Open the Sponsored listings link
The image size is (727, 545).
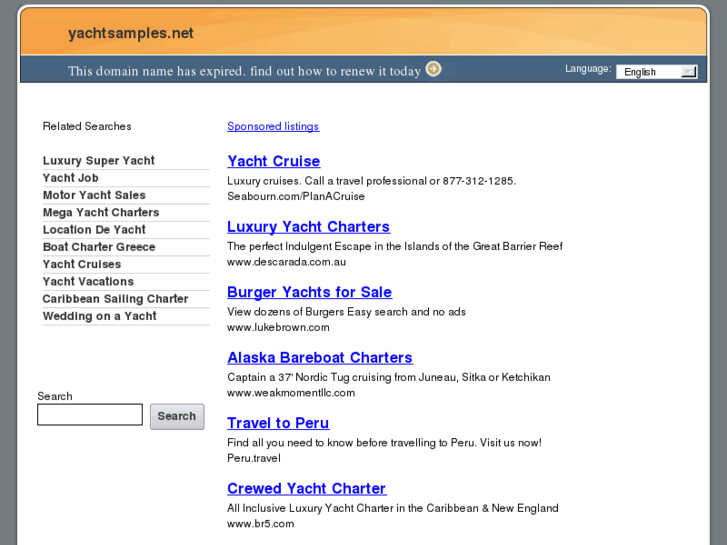coord(273,126)
